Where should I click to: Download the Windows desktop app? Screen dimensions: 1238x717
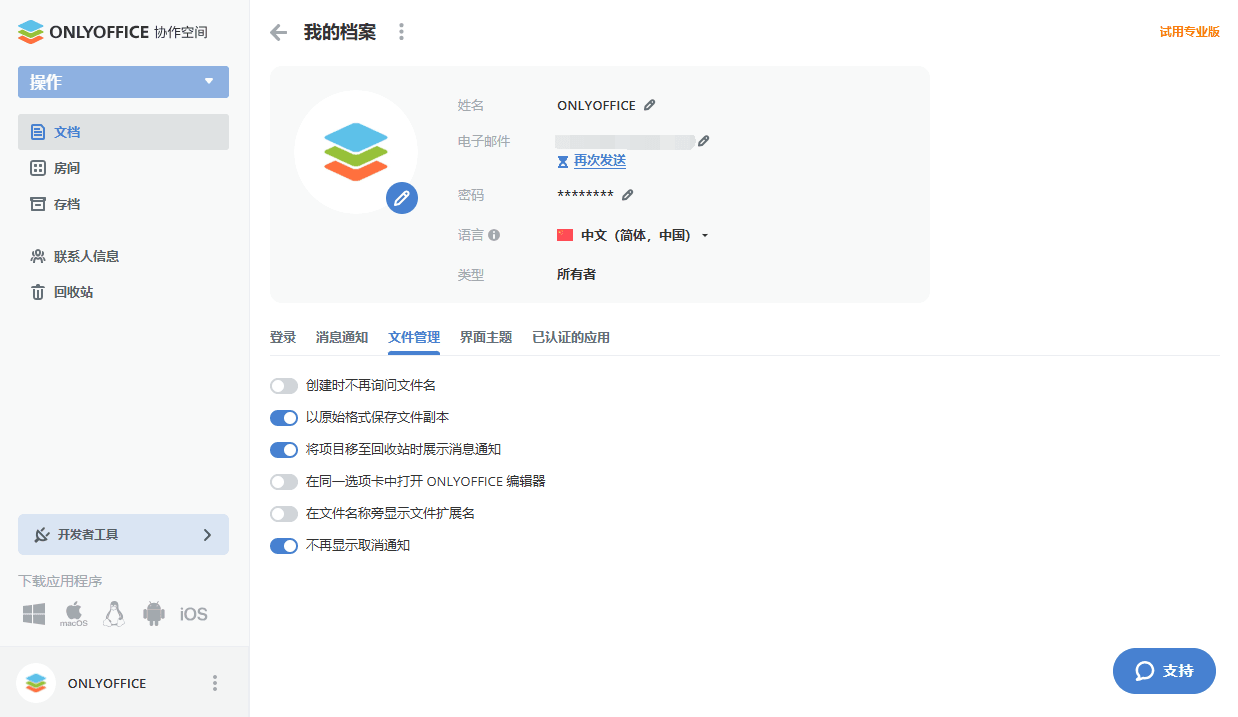click(x=34, y=614)
